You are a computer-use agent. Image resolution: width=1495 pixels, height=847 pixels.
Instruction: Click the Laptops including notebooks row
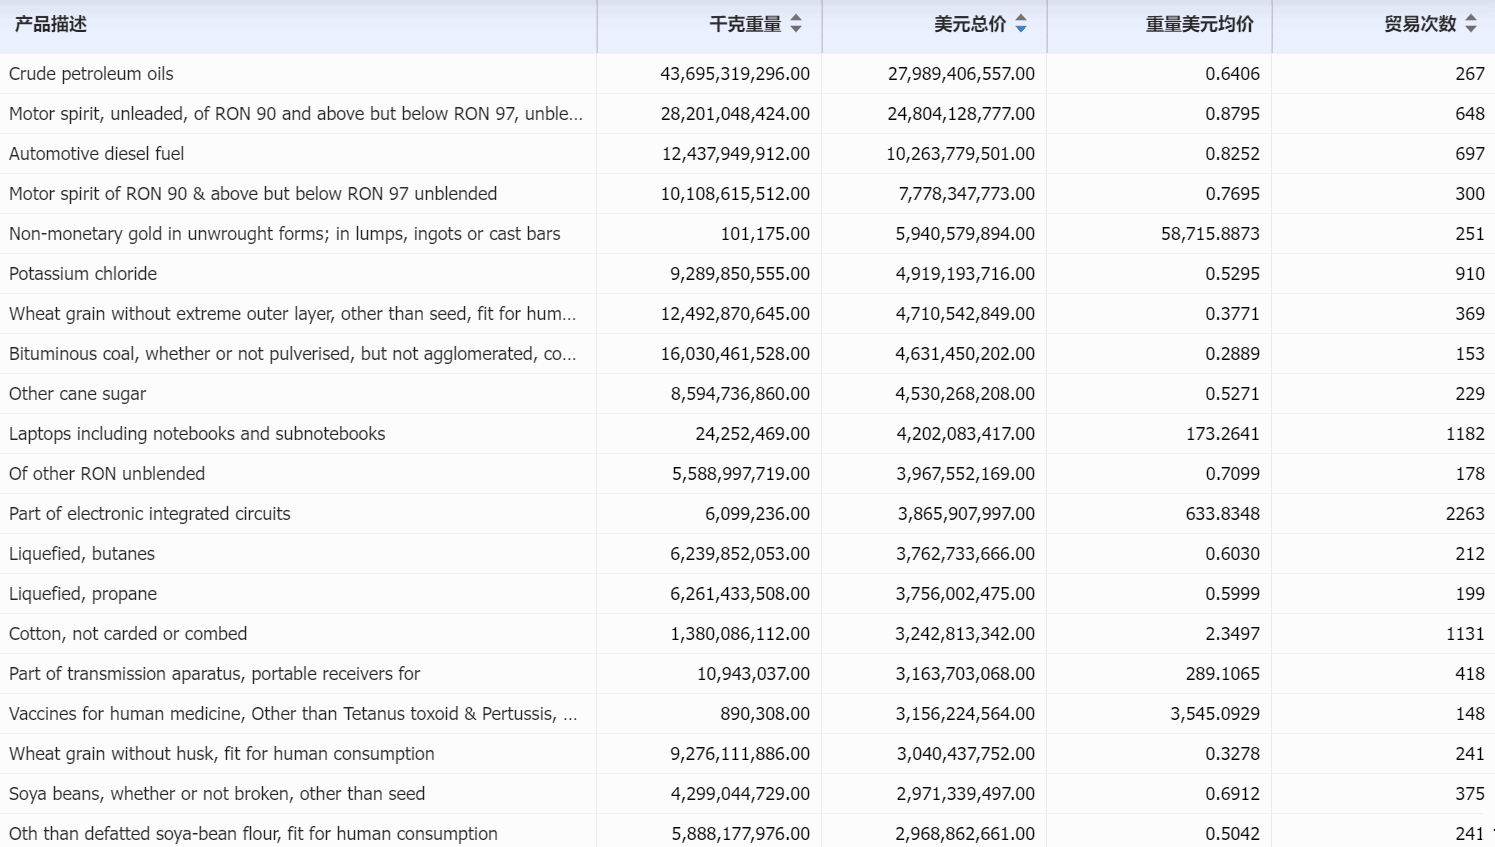(300, 434)
